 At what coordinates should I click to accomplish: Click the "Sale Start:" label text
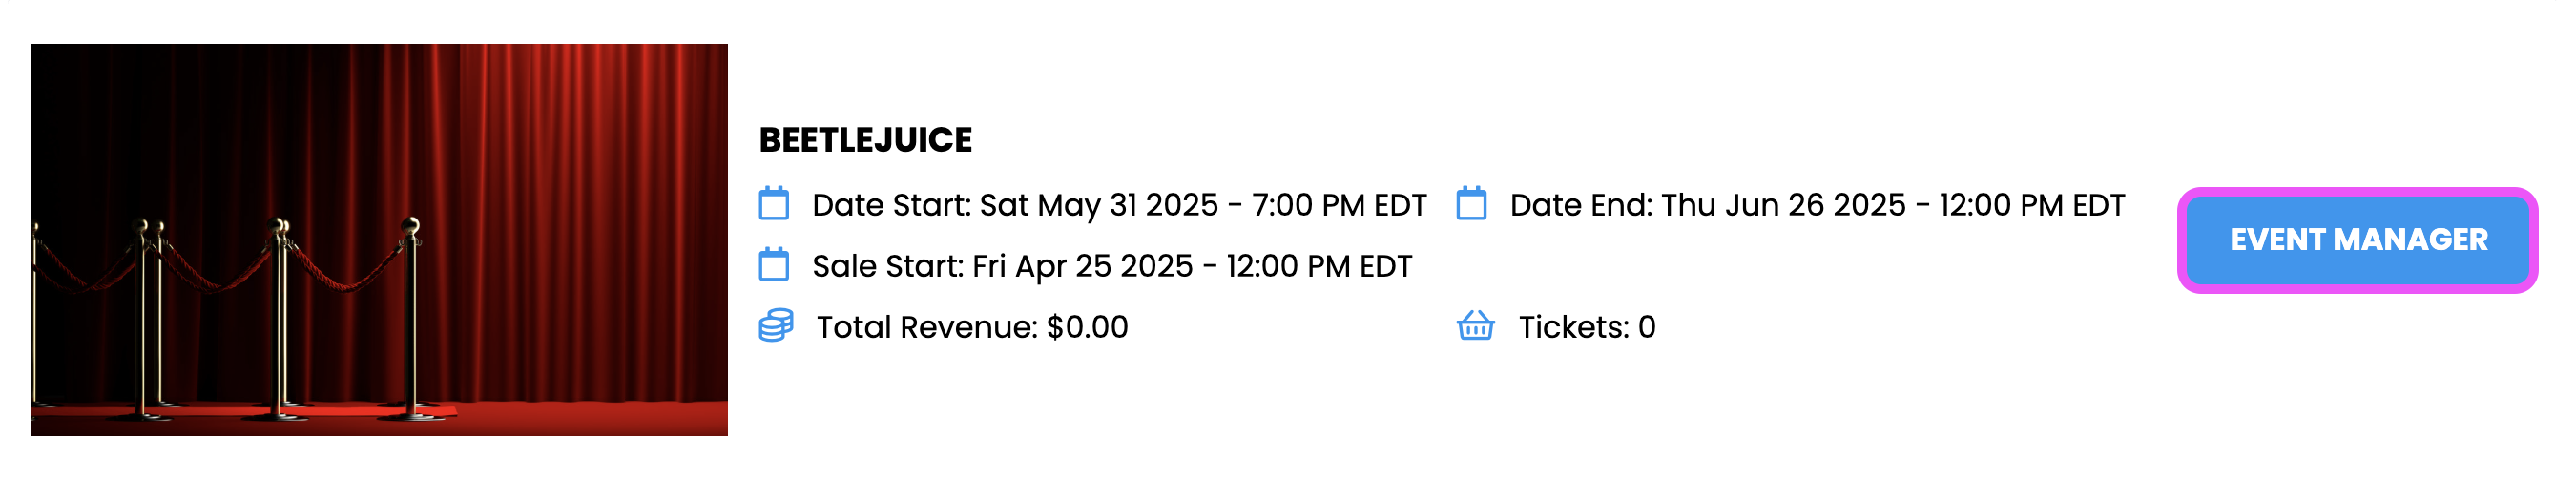887,266
